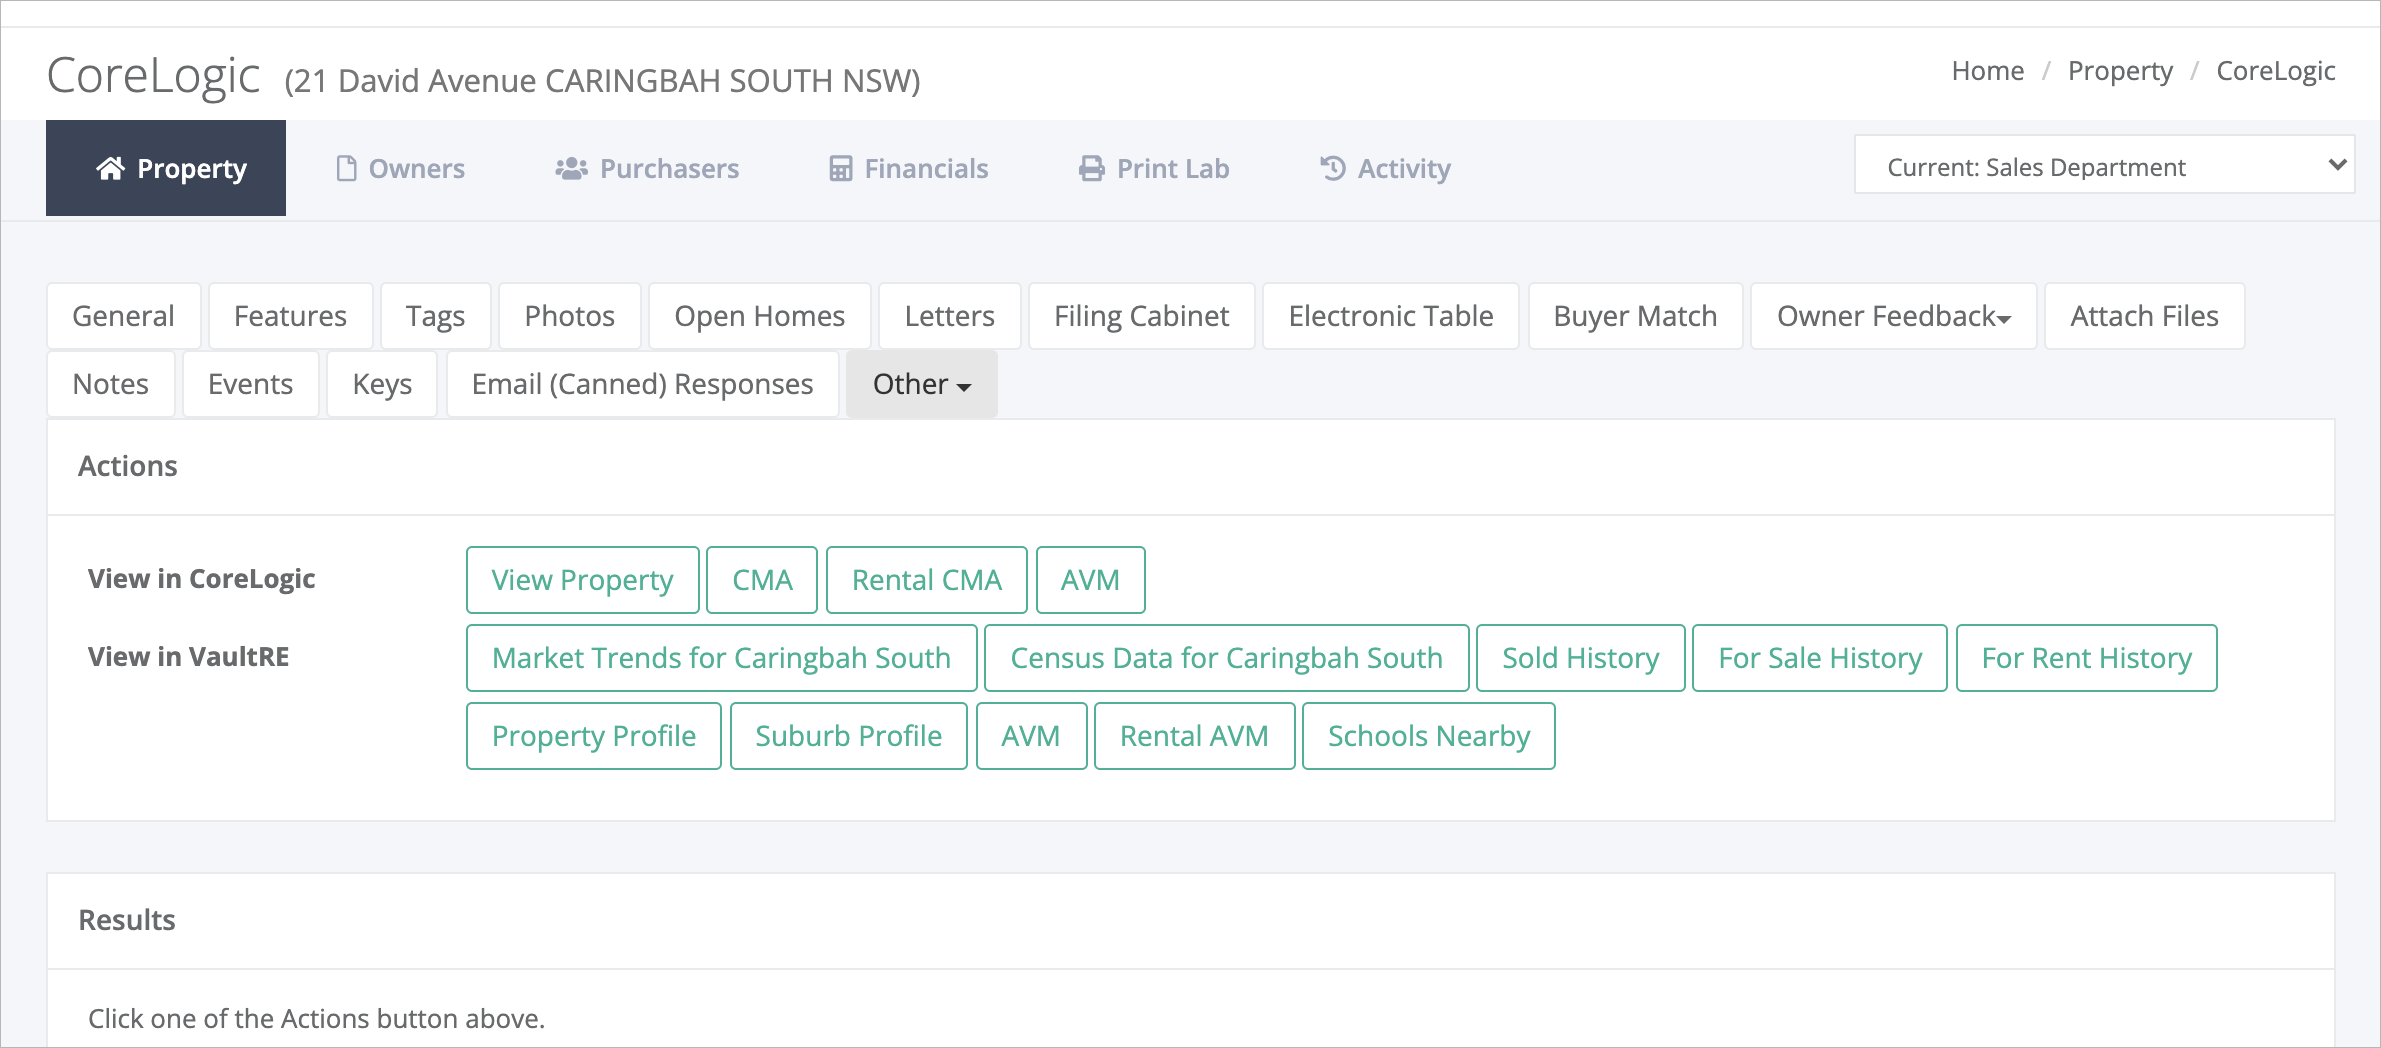
Task: Click the Rental CMA button
Action: tap(926, 580)
